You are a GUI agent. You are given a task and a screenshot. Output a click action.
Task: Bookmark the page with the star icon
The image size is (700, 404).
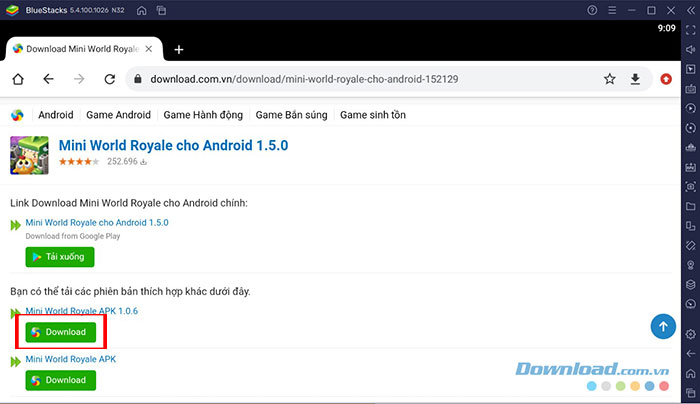click(x=610, y=79)
